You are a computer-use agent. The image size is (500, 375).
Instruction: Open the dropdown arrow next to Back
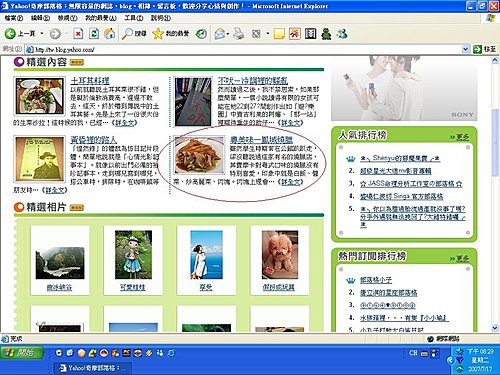(42, 34)
